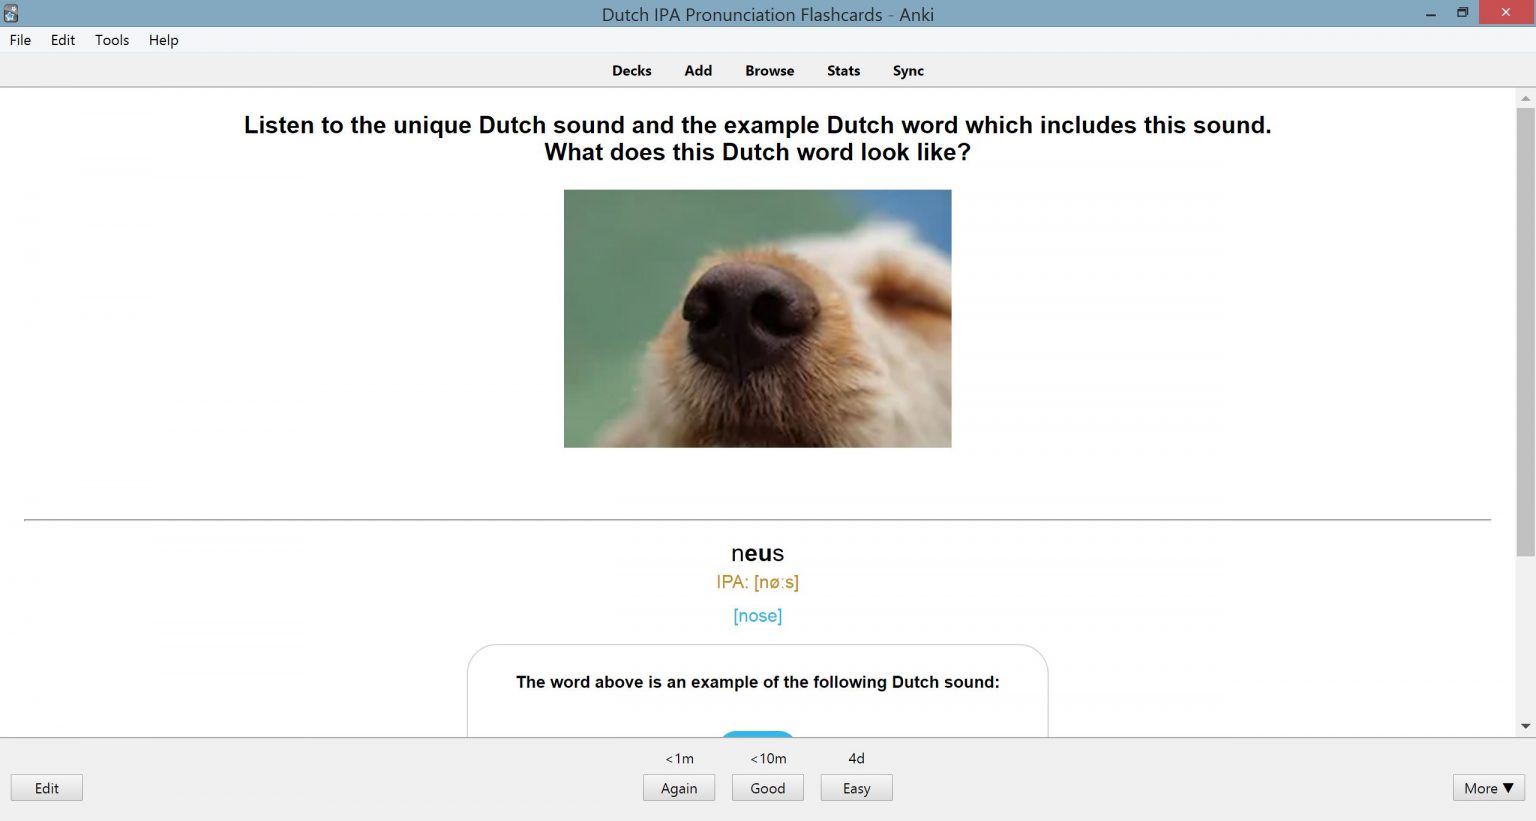The image size is (1536, 821).
Task: Rate the card Easy for a 4 day interval
Action: 856,788
